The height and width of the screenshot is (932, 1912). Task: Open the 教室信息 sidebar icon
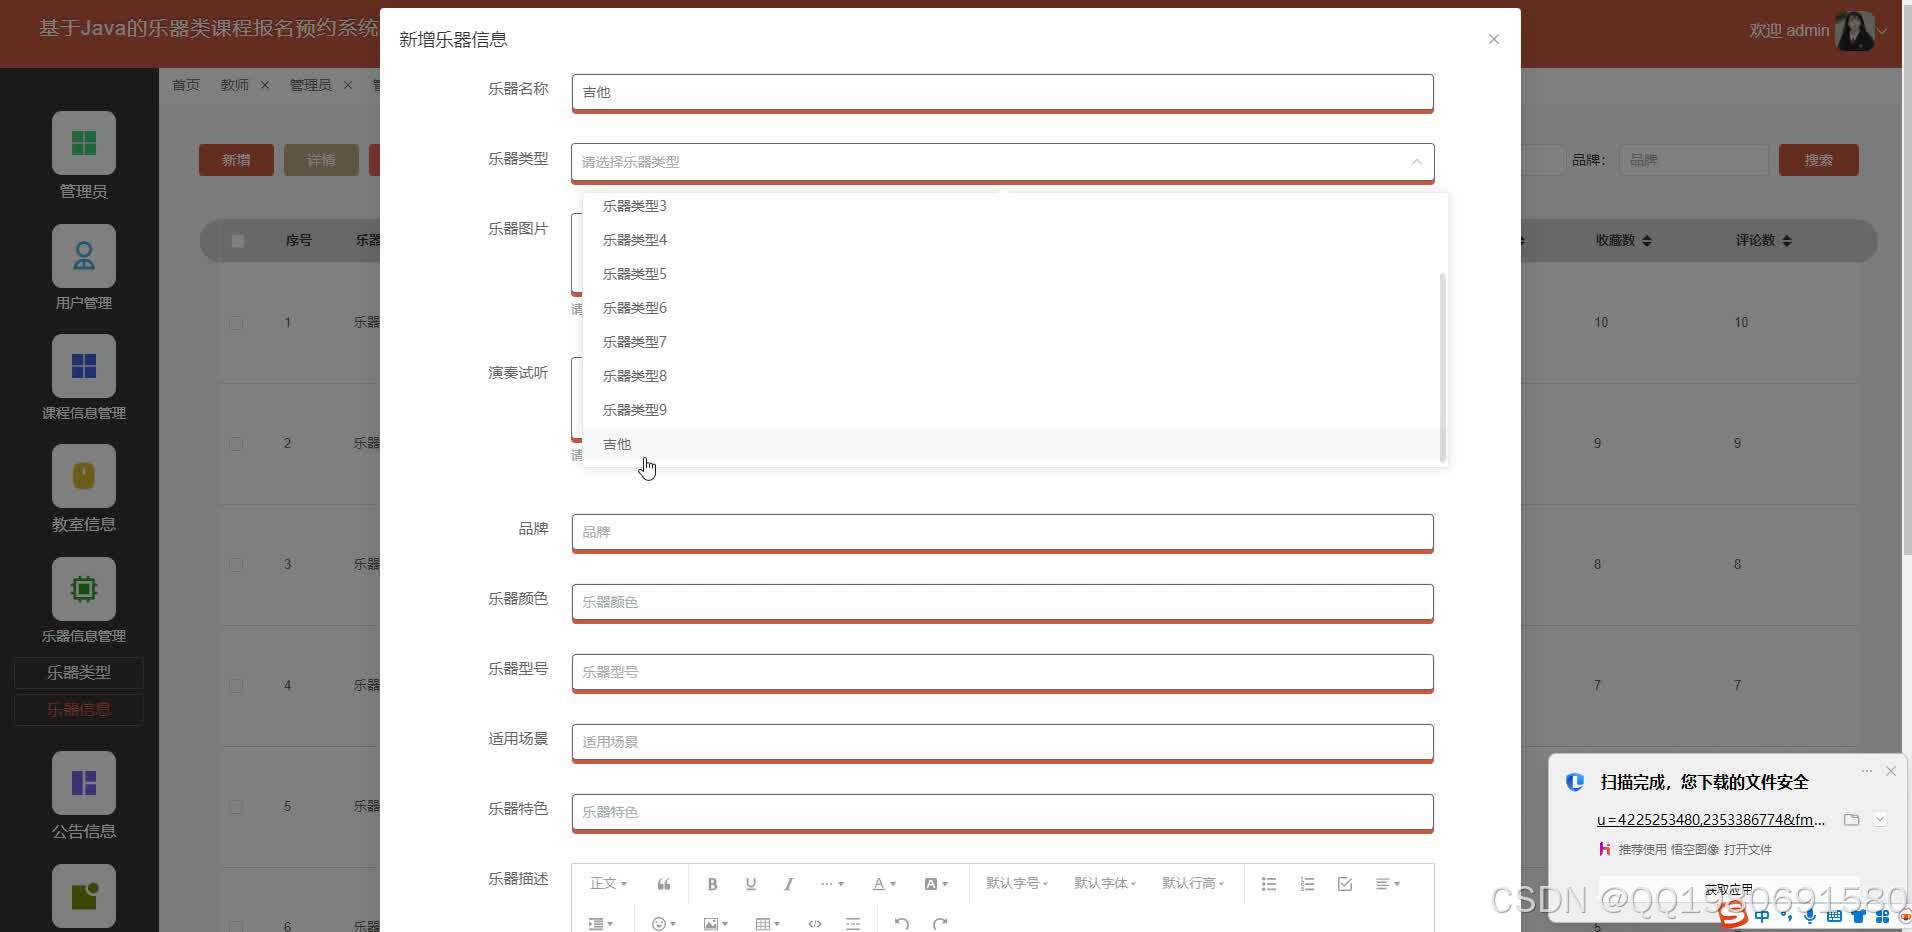click(x=84, y=476)
